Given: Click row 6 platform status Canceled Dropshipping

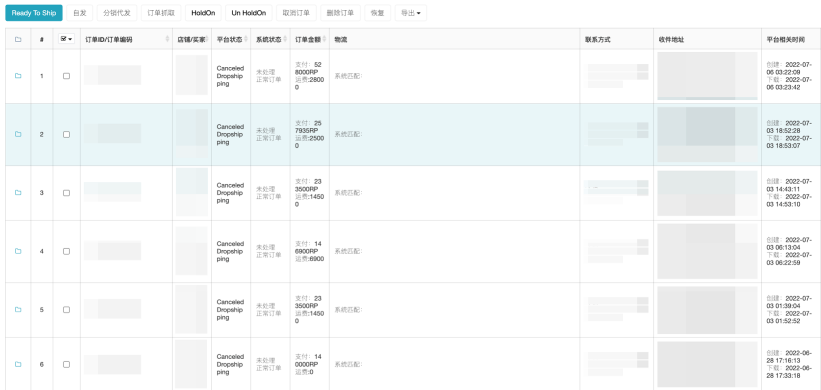Looking at the screenshot, I should [230, 364].
